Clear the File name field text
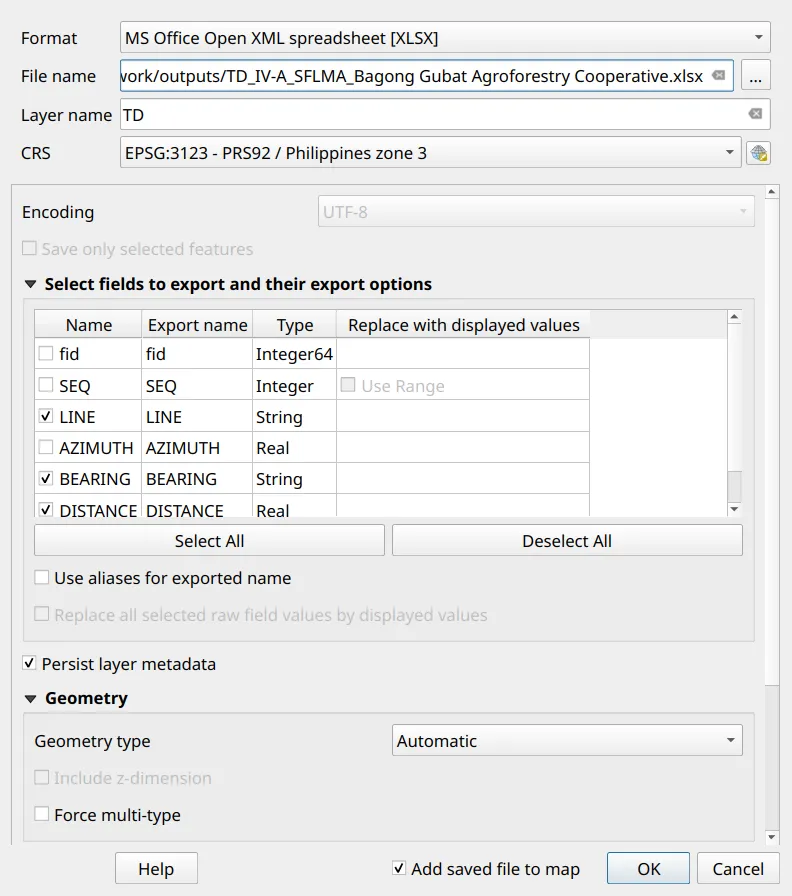The height and width of the screenshot is (896, 792). [719, 75]
